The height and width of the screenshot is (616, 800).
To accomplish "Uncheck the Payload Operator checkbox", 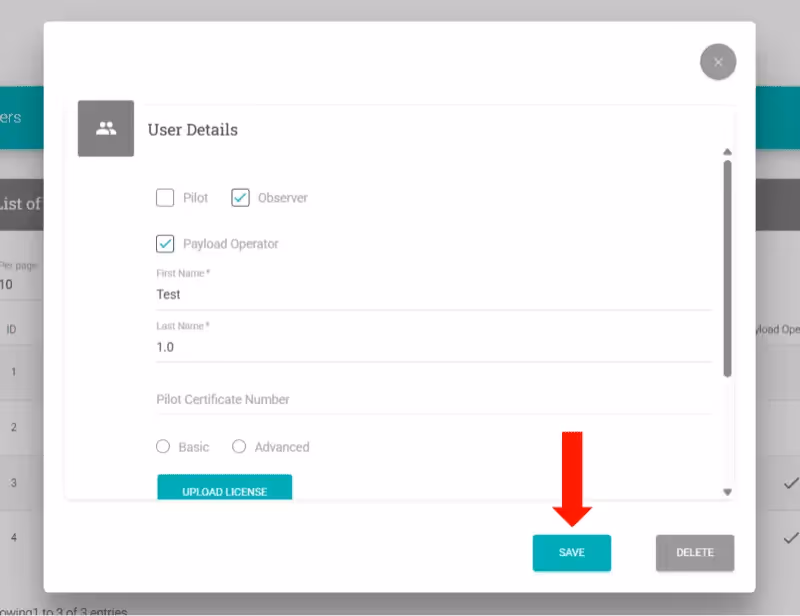I will tap(165, 244).
